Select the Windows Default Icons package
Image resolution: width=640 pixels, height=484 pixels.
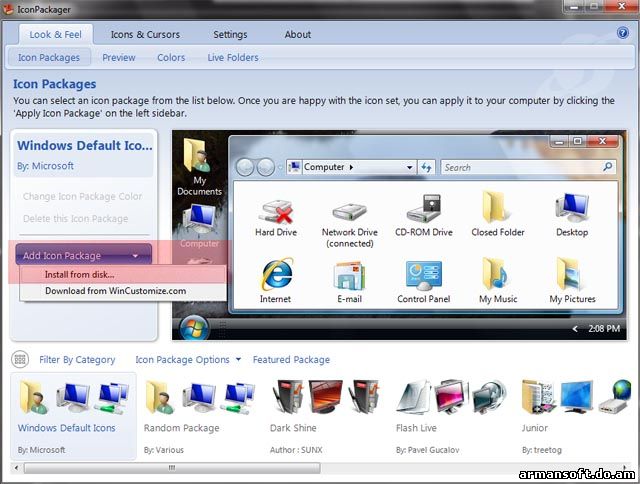tap(73, 416)
